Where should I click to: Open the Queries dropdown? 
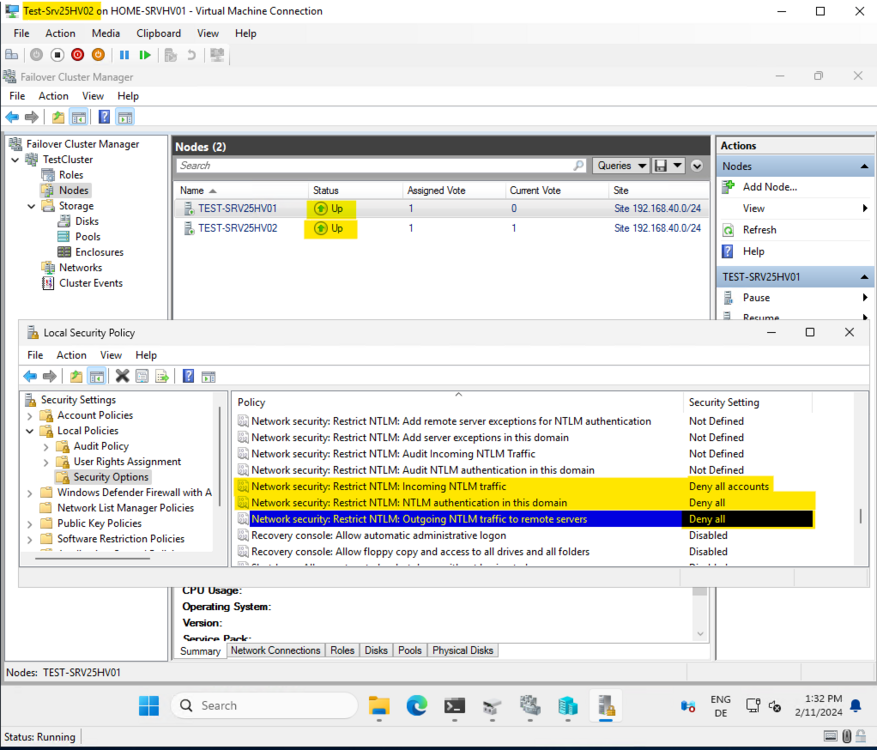(x=619, y=166)
